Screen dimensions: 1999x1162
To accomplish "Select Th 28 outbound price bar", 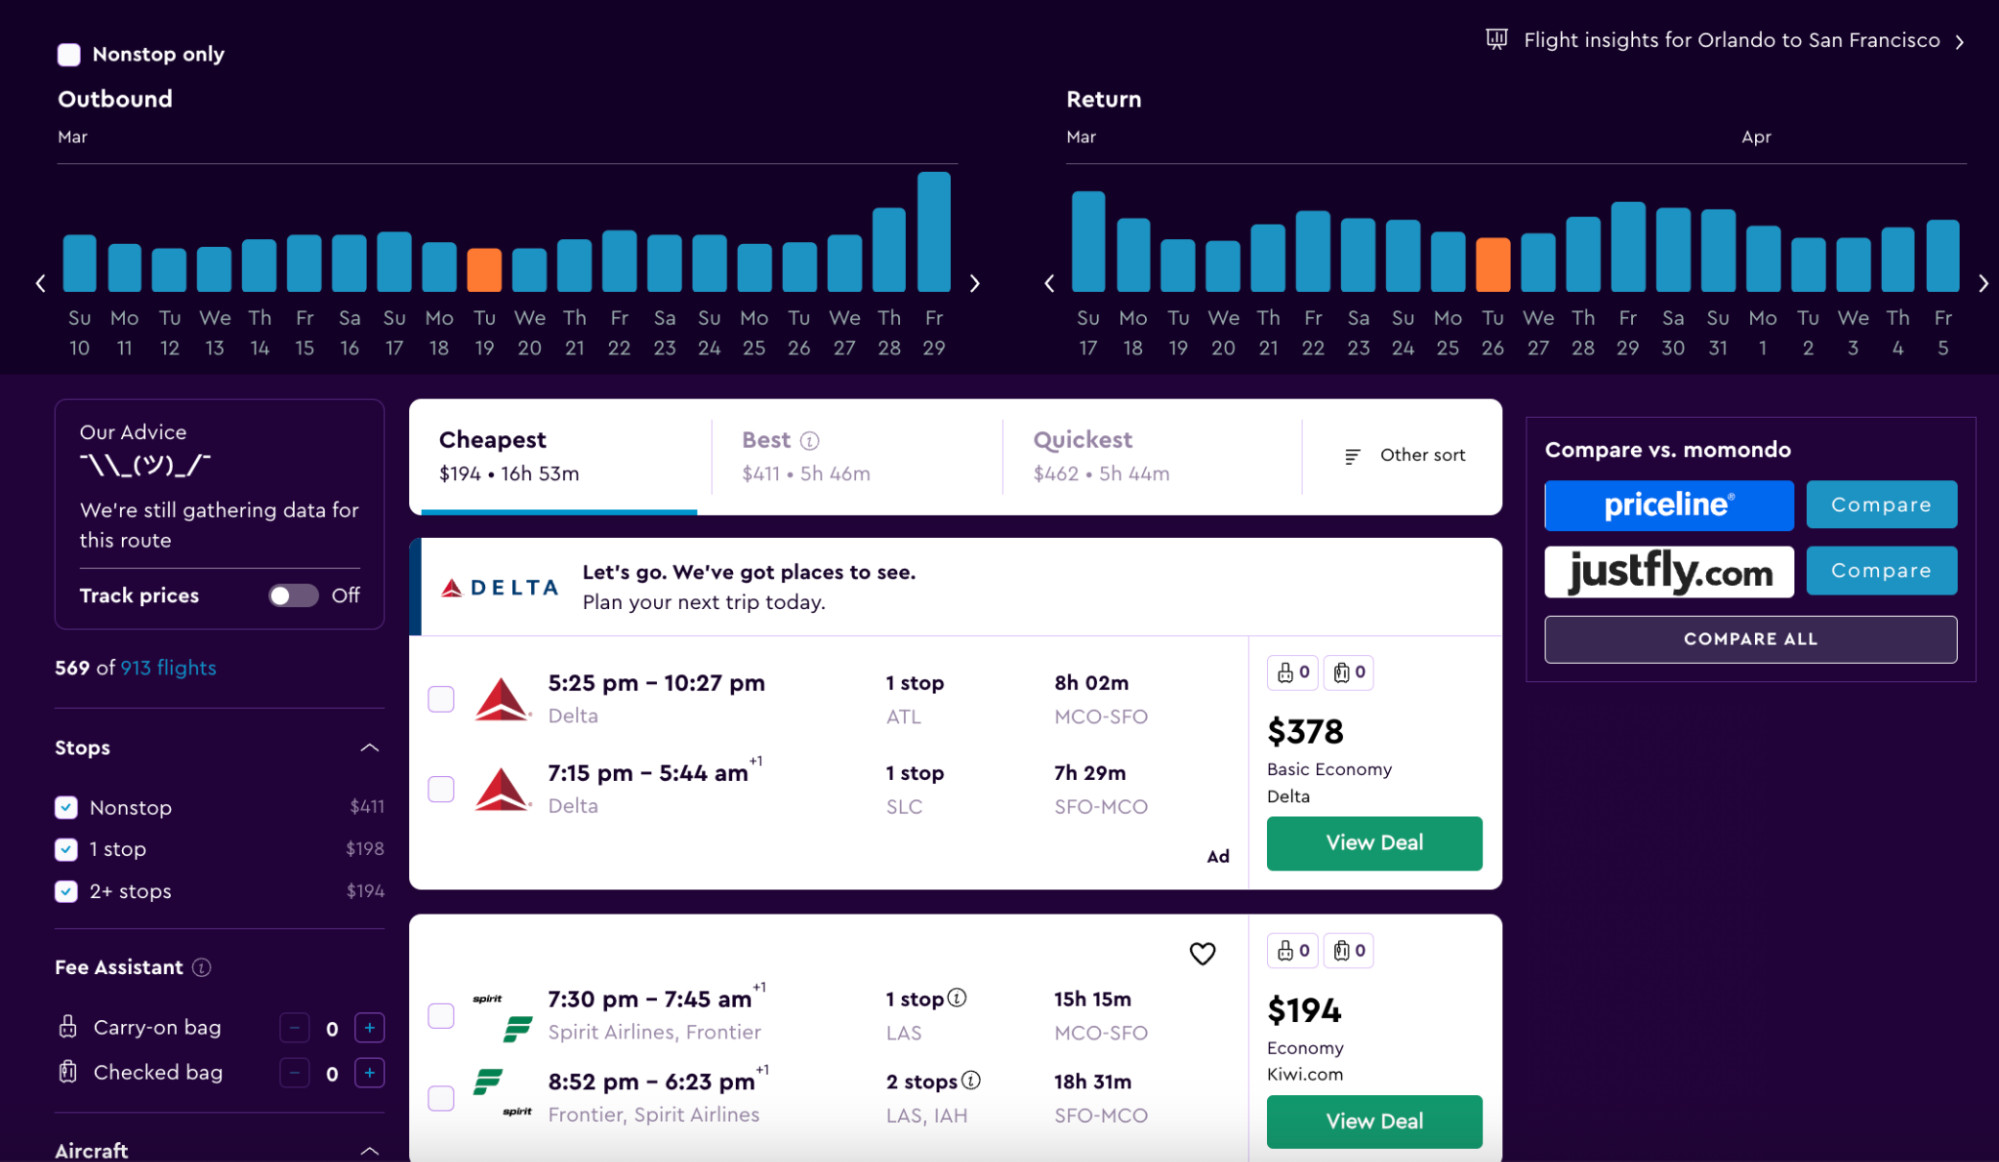I will click(889, 250).
